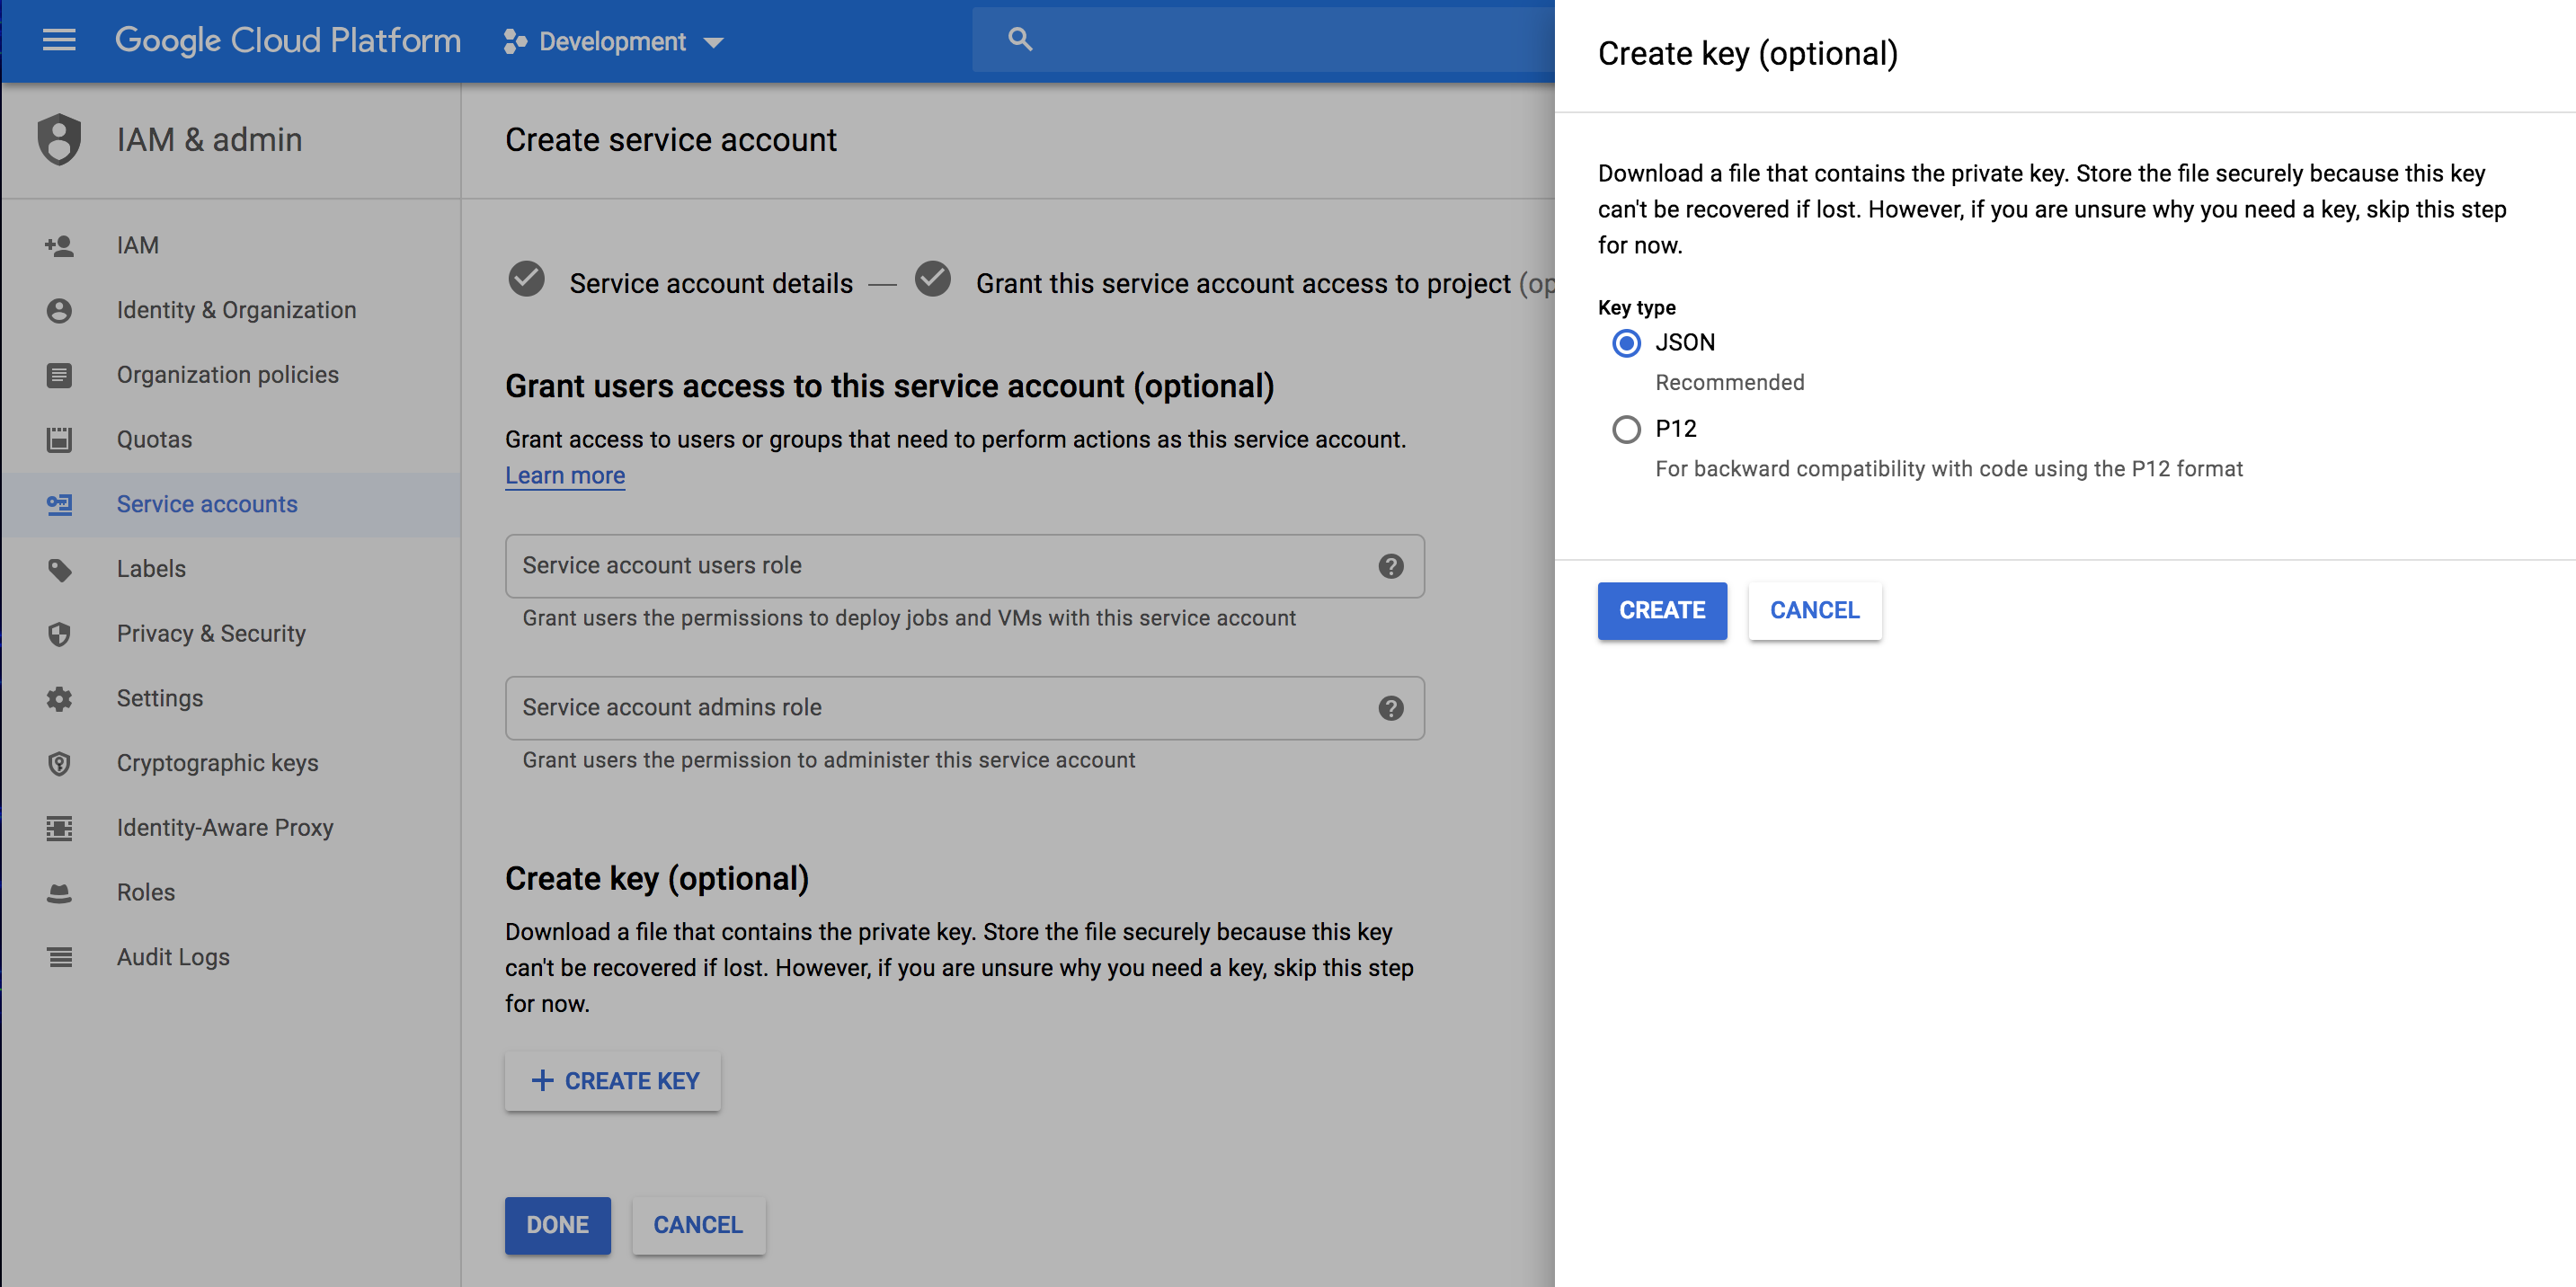Click CANCEL in Create key panel
2576x1287 pixels.
tap(1814, 610)
